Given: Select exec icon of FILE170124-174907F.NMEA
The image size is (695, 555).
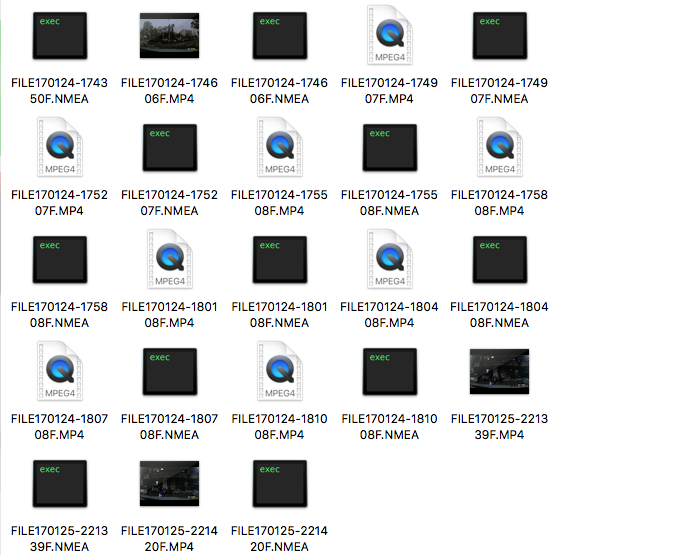Looking at the screenshot, I should click(x=500, y=35).
